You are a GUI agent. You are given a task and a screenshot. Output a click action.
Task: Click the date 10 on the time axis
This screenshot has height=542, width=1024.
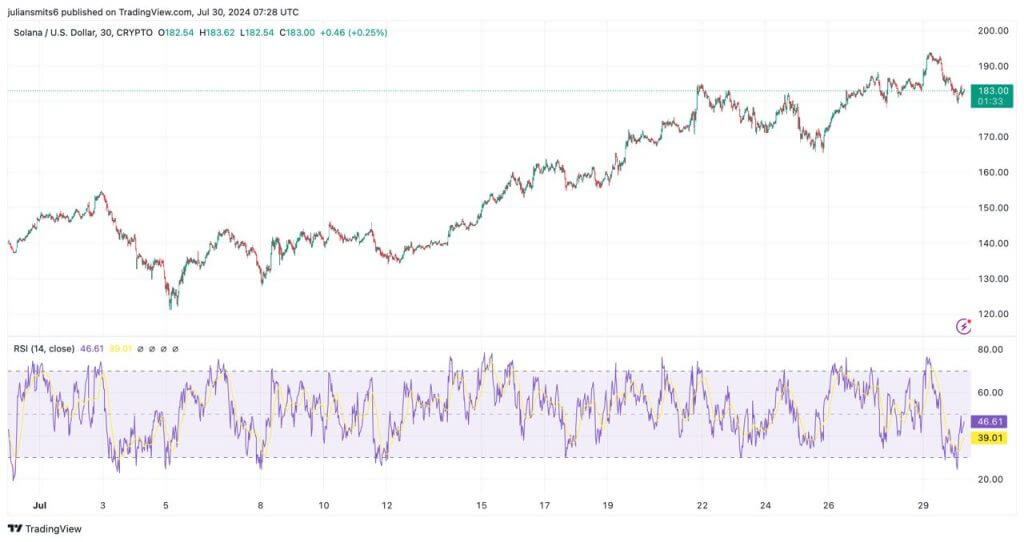coord(323,505)
